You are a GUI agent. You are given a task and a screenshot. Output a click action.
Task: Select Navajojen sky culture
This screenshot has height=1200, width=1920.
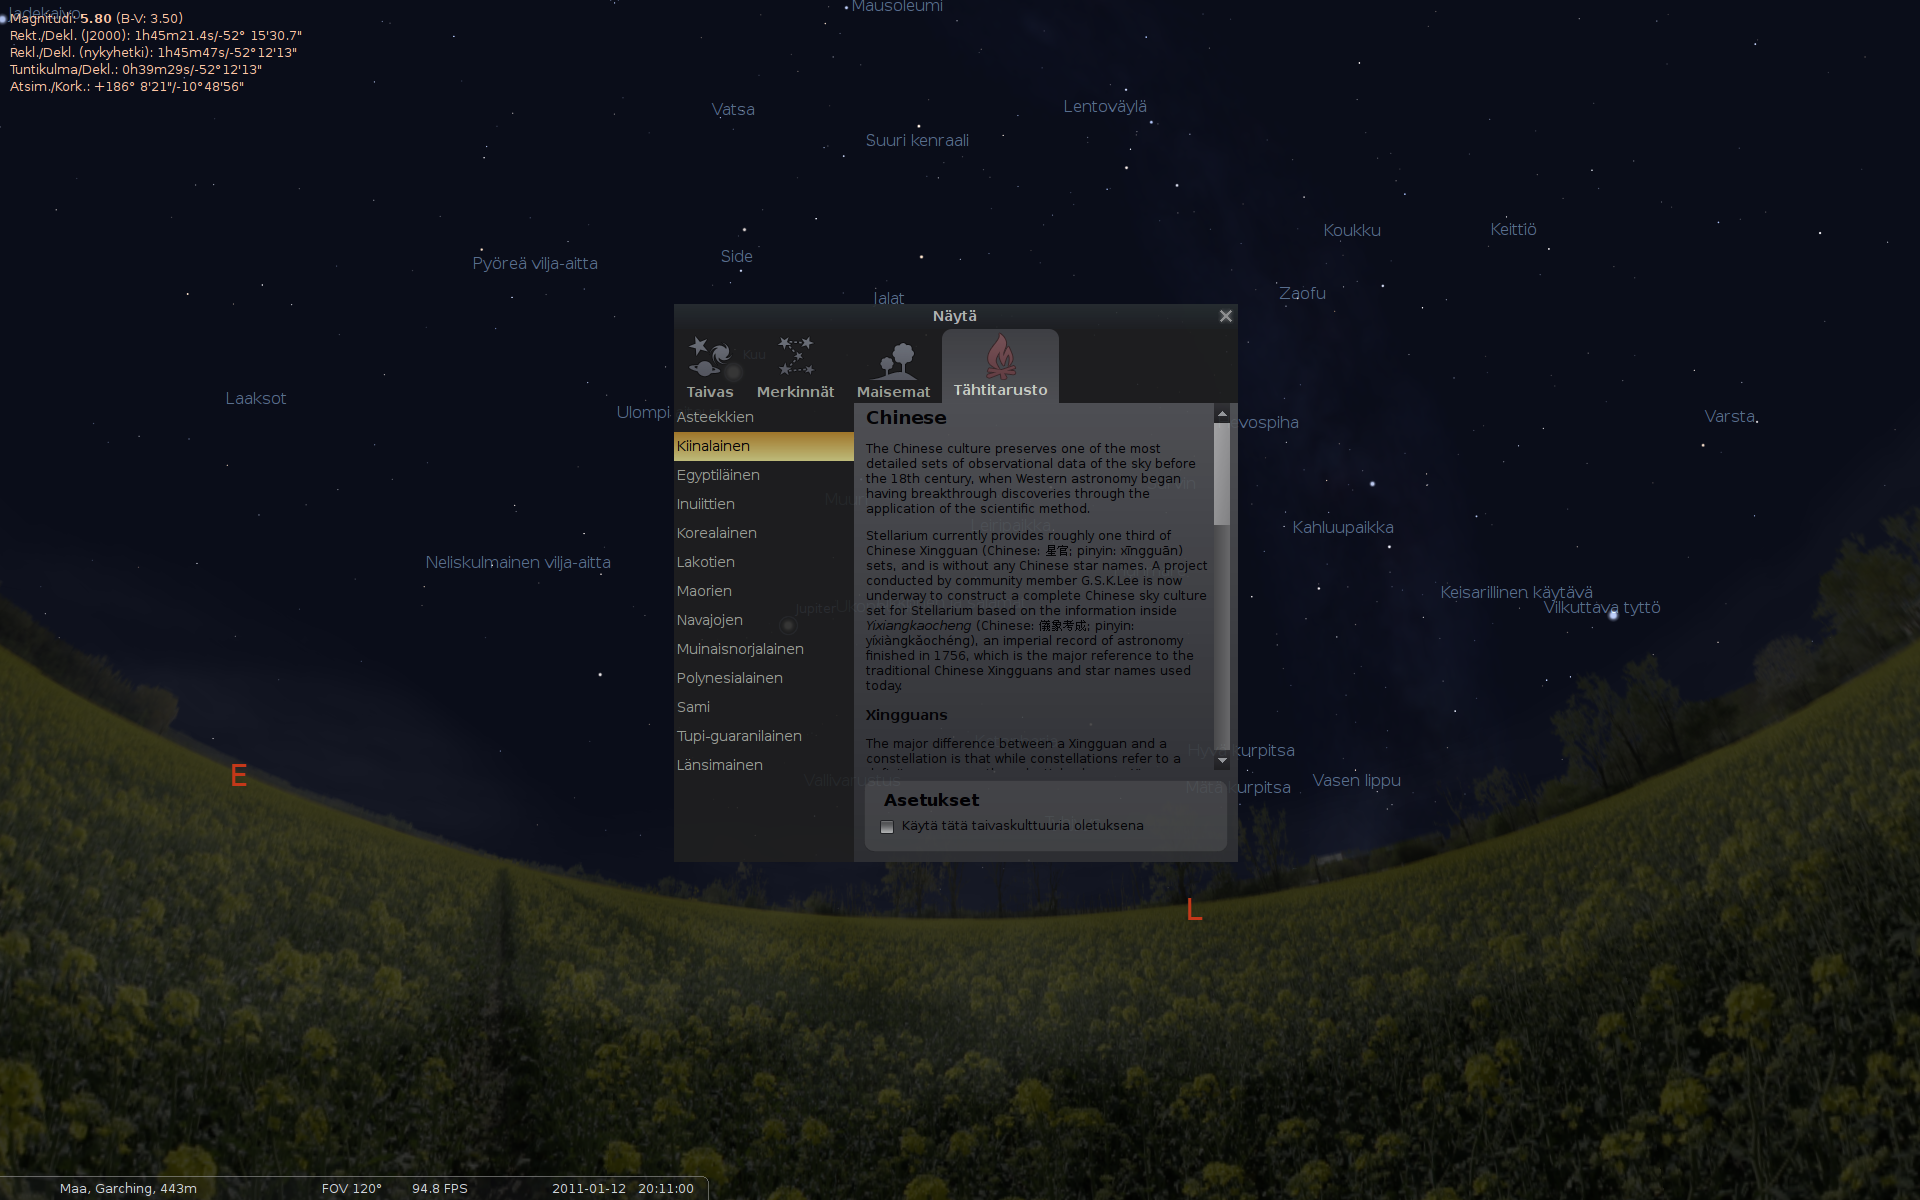pyautogui.click(x=764, y=620)
